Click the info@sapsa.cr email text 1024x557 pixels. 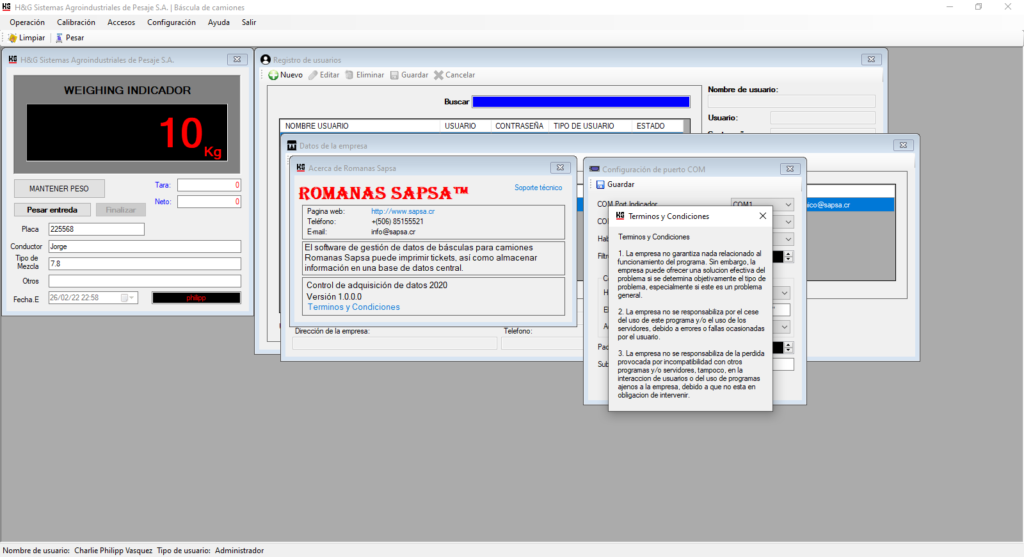[393, 232]
